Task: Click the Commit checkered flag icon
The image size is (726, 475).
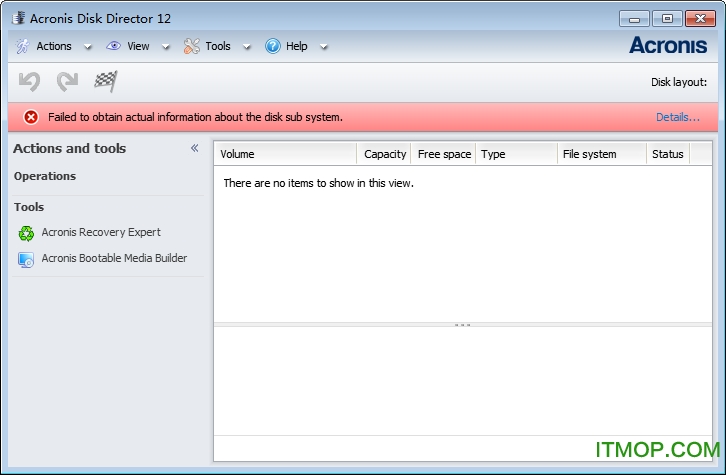Action: [x=105, y=82]
